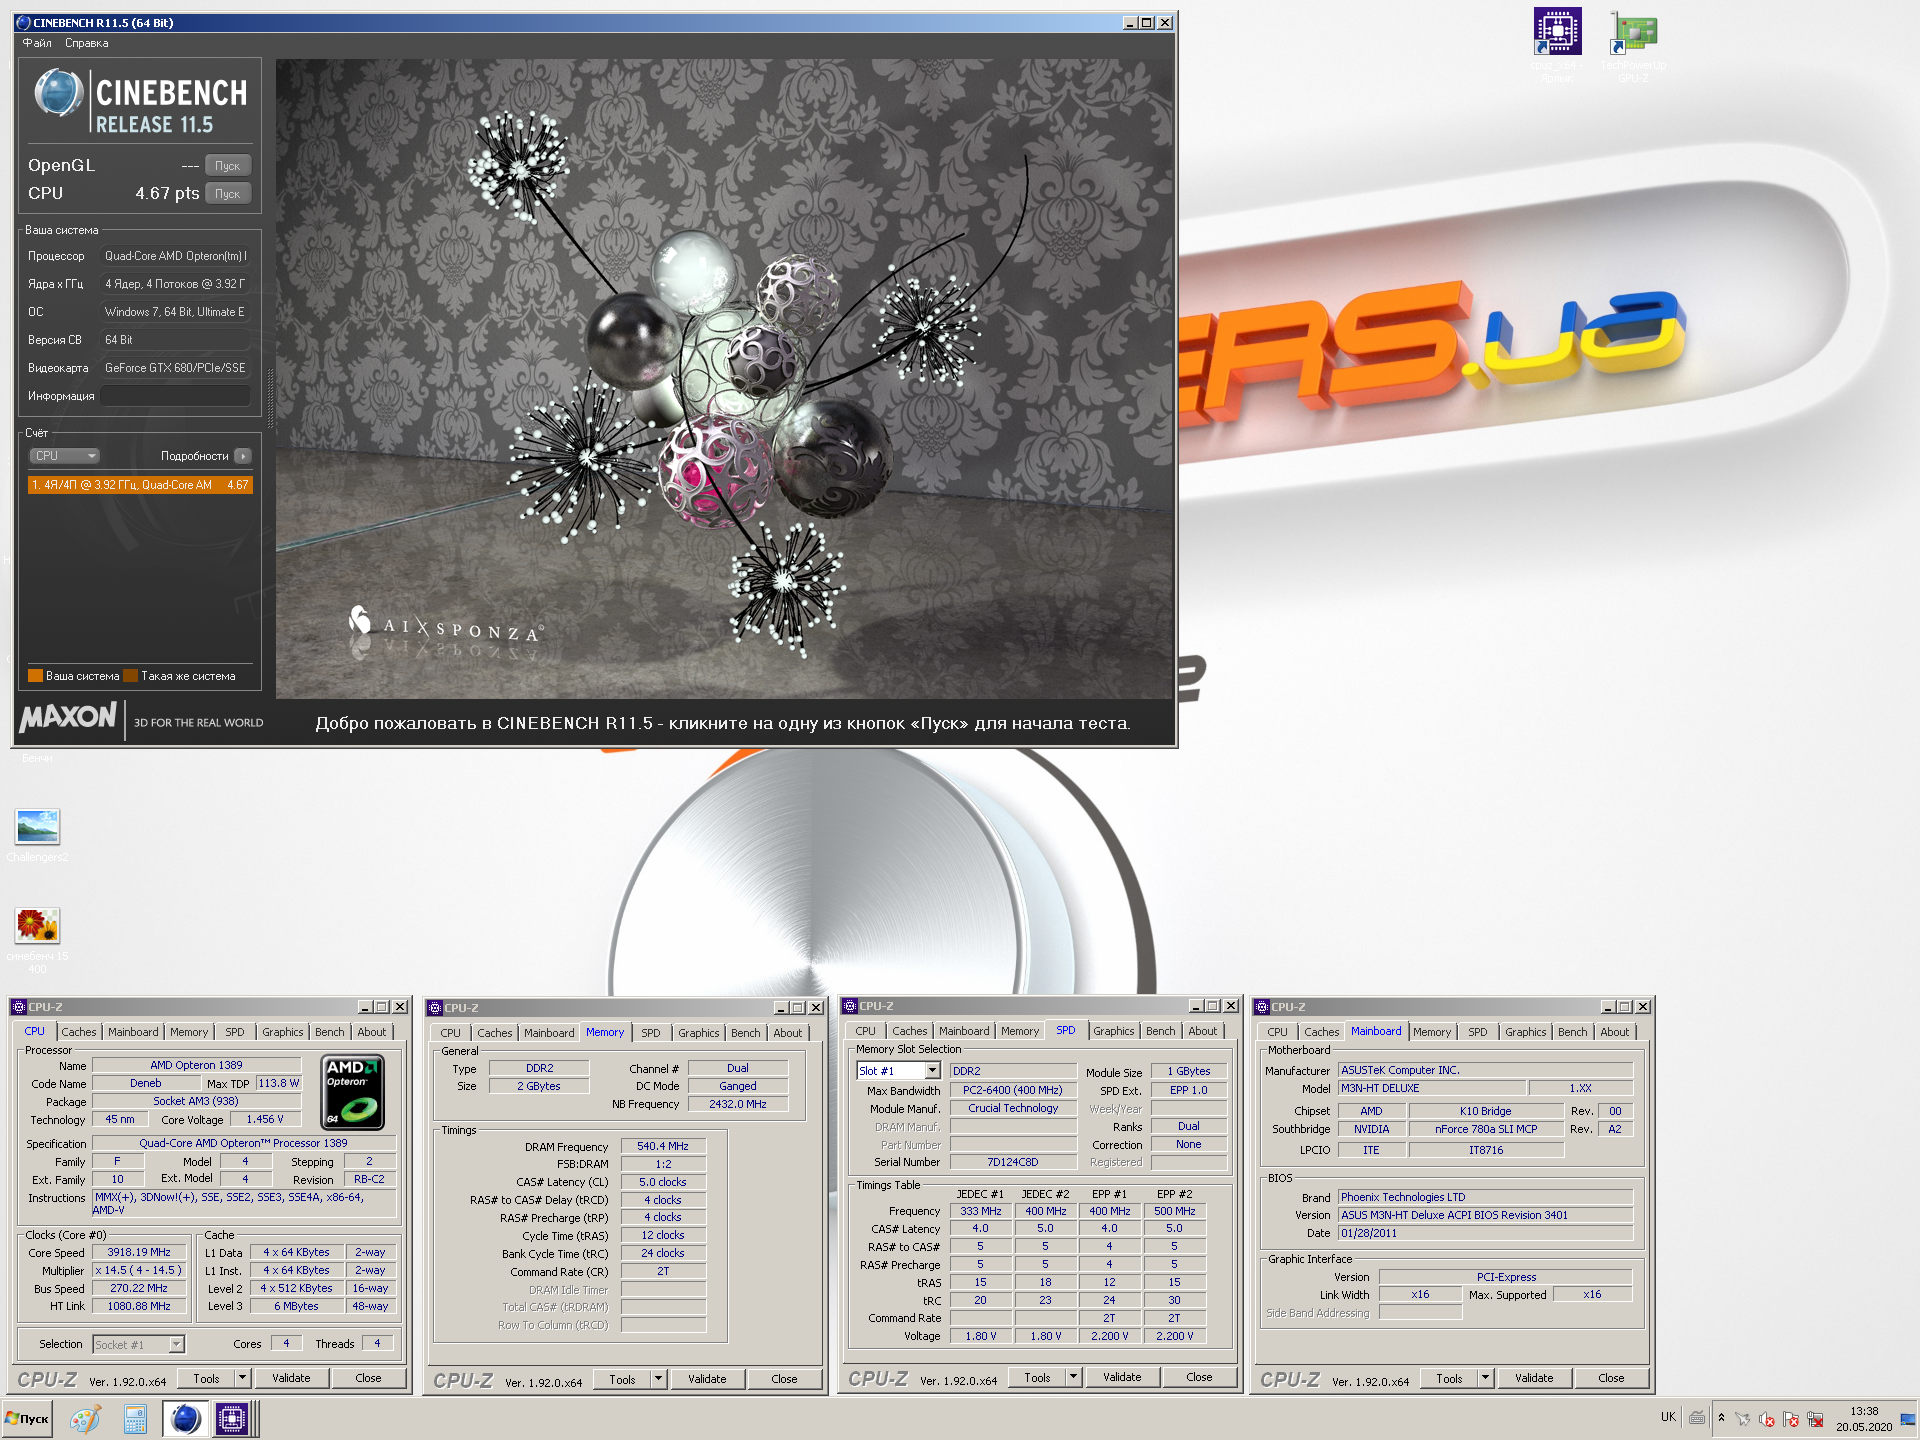
Task: Open the Slot #1 memory slot dropdown
Action: (898, 1071)
